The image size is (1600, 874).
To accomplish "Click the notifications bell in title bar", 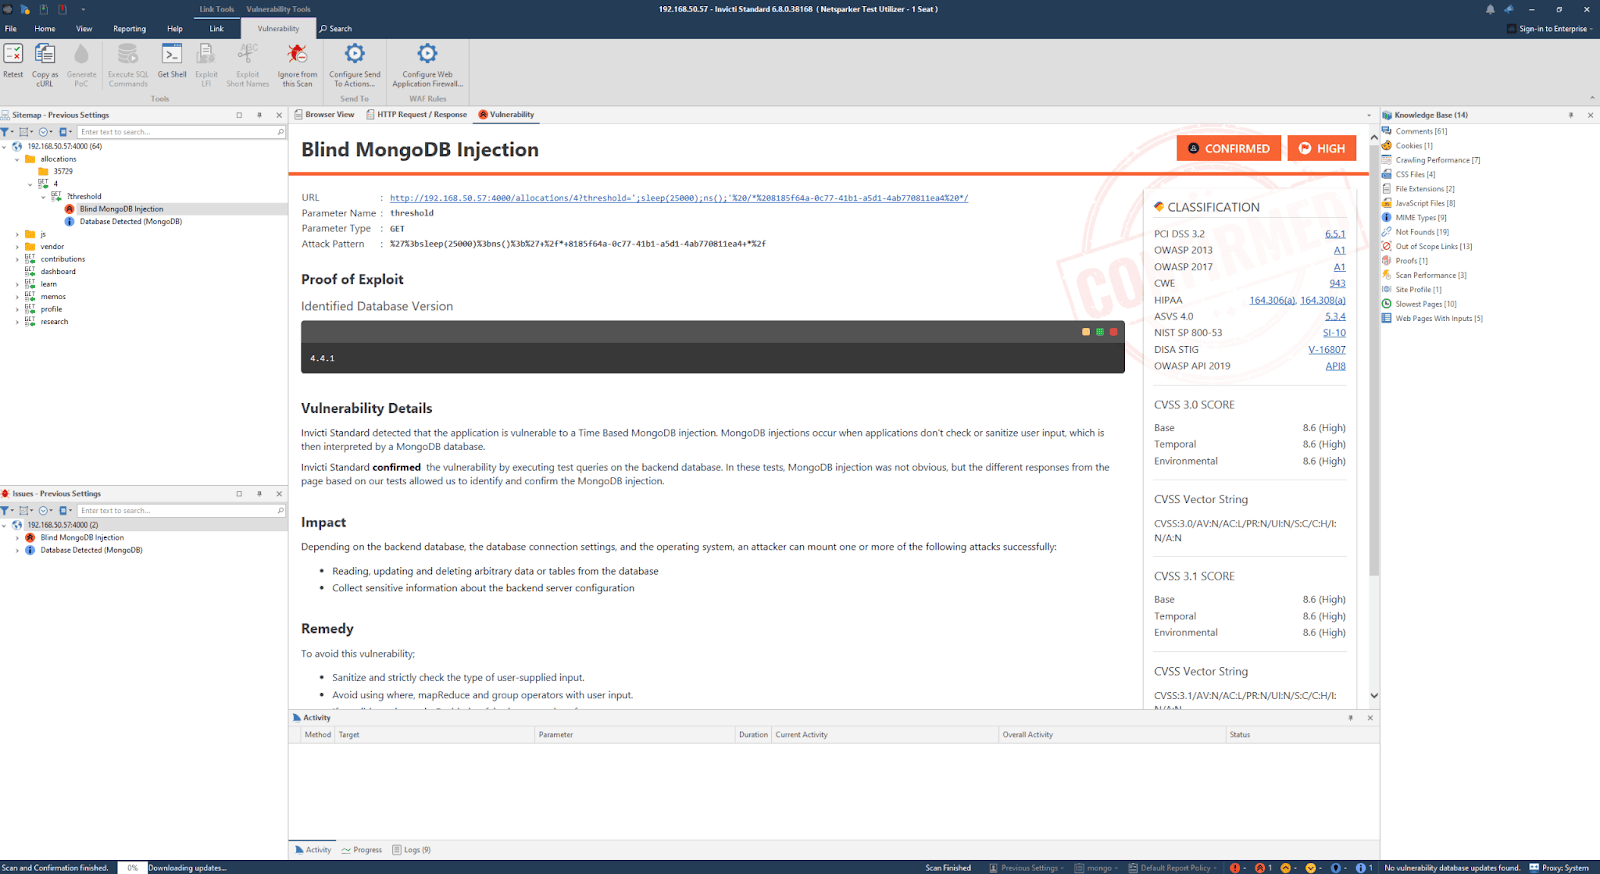I will (x=1490, y=9).
